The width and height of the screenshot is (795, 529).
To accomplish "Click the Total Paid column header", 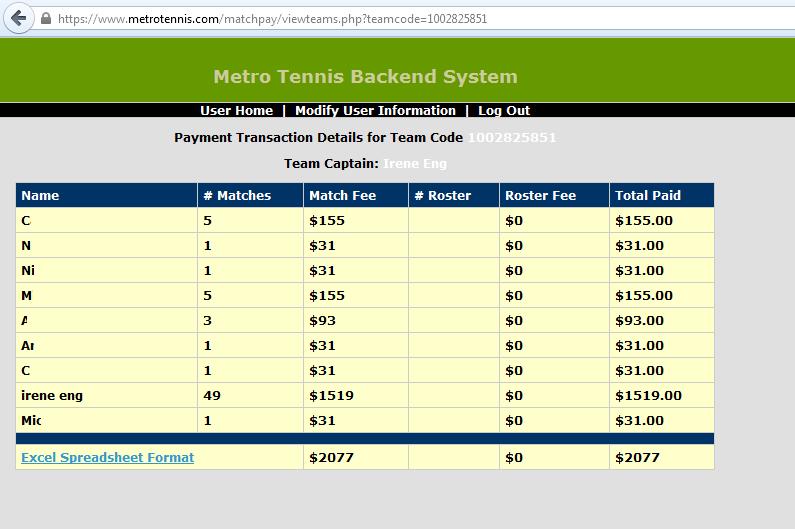I will click(648, 195).
